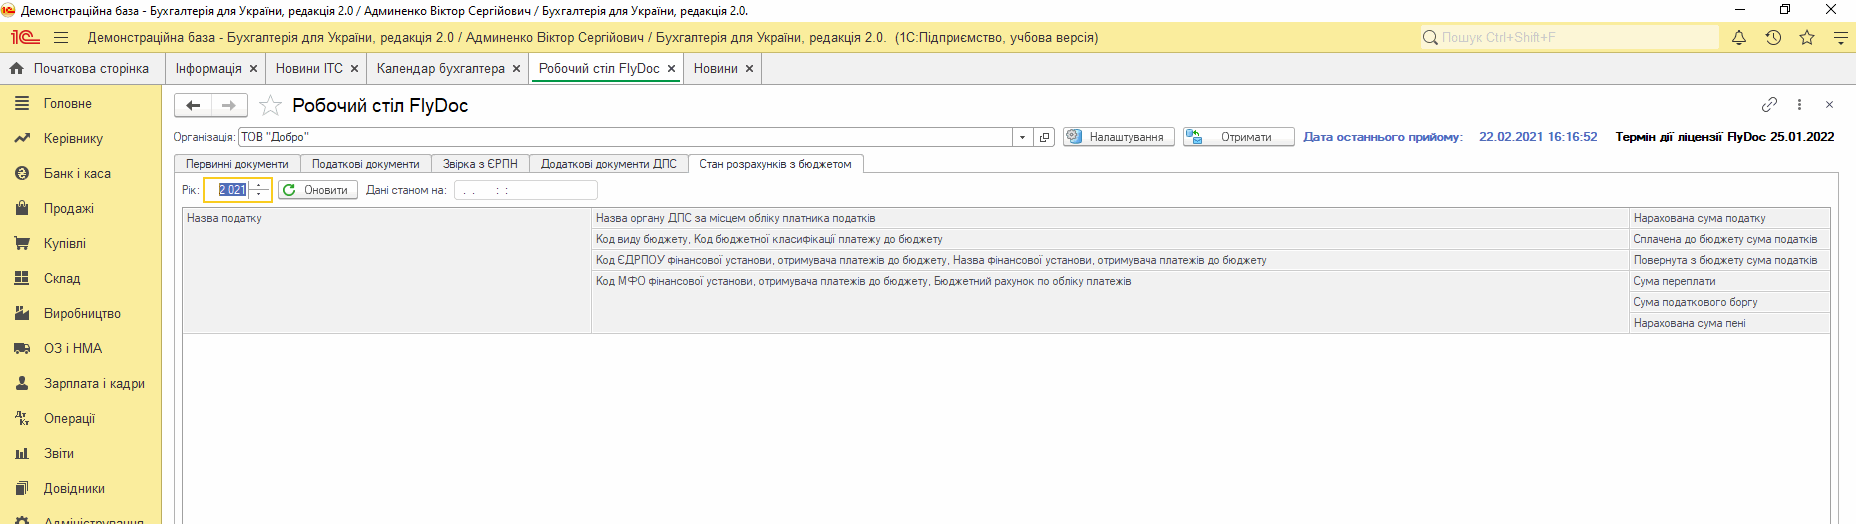Image resolution: width=1856 pixels, height=524 pixels.
Task: Go back with the left arrow
Action: (193, 105)
